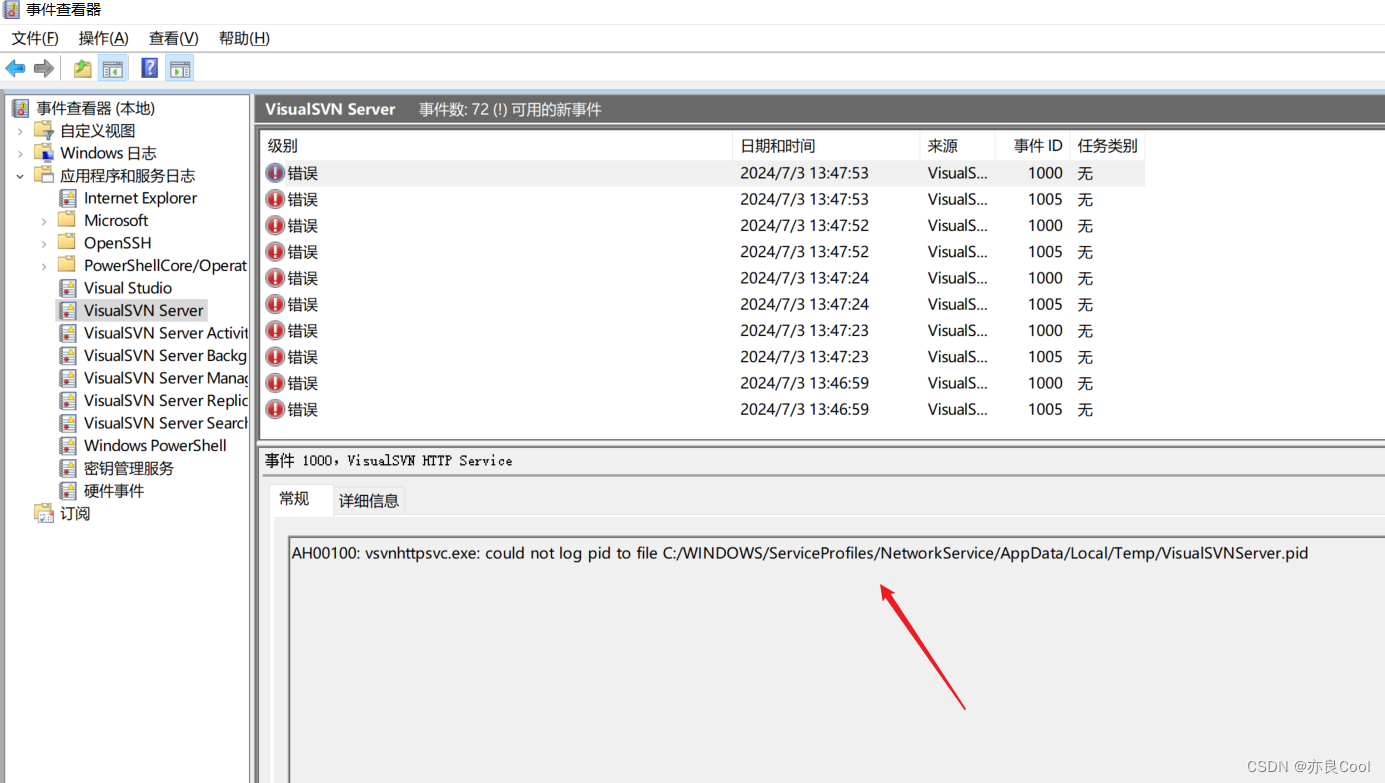Open the 查看(V) menu
This screenshot has height=783, width=1385.
(x=174, y=38)
